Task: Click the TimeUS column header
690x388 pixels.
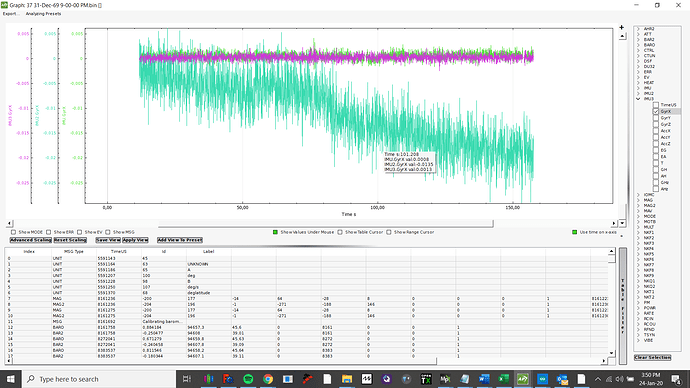Action: click(x=119, y=251)
